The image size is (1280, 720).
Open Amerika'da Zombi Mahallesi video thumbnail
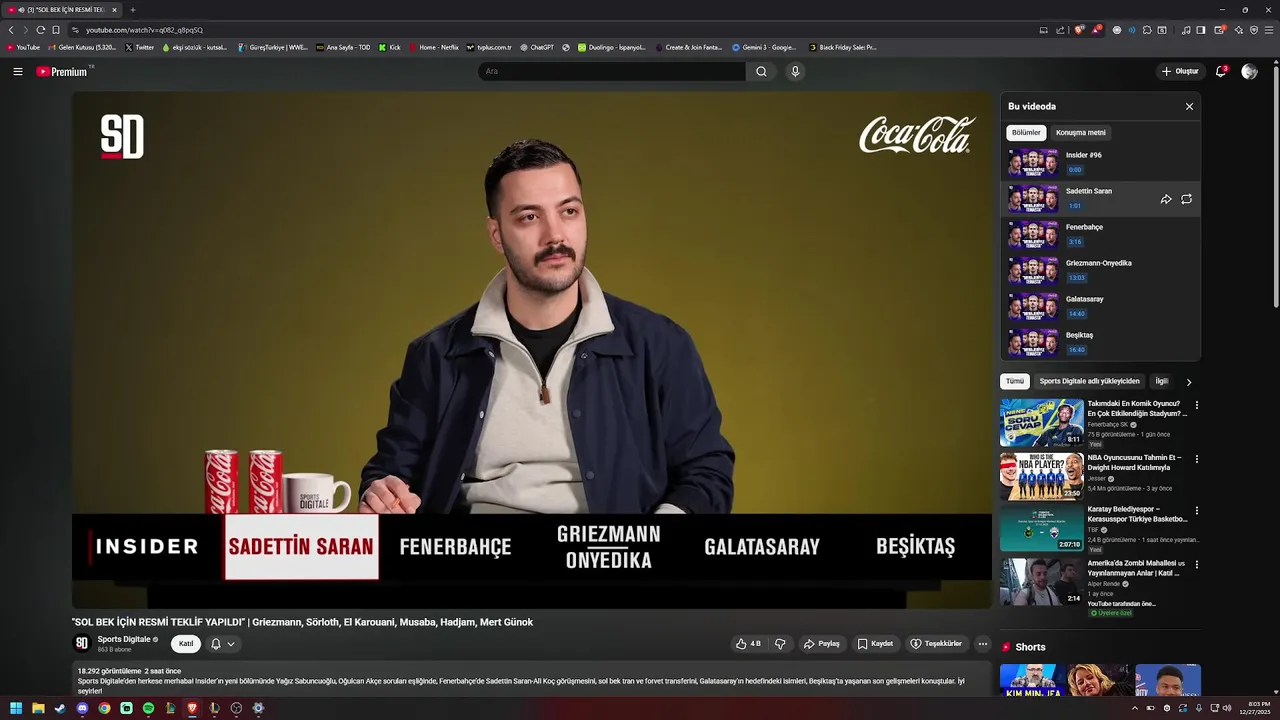tap(1042, 582)
